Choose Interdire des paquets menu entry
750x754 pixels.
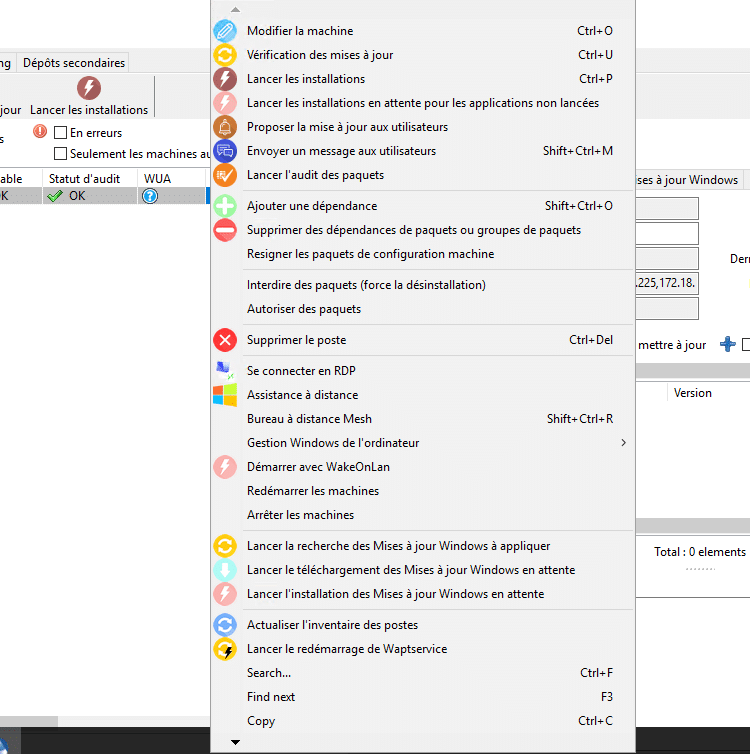423,285
